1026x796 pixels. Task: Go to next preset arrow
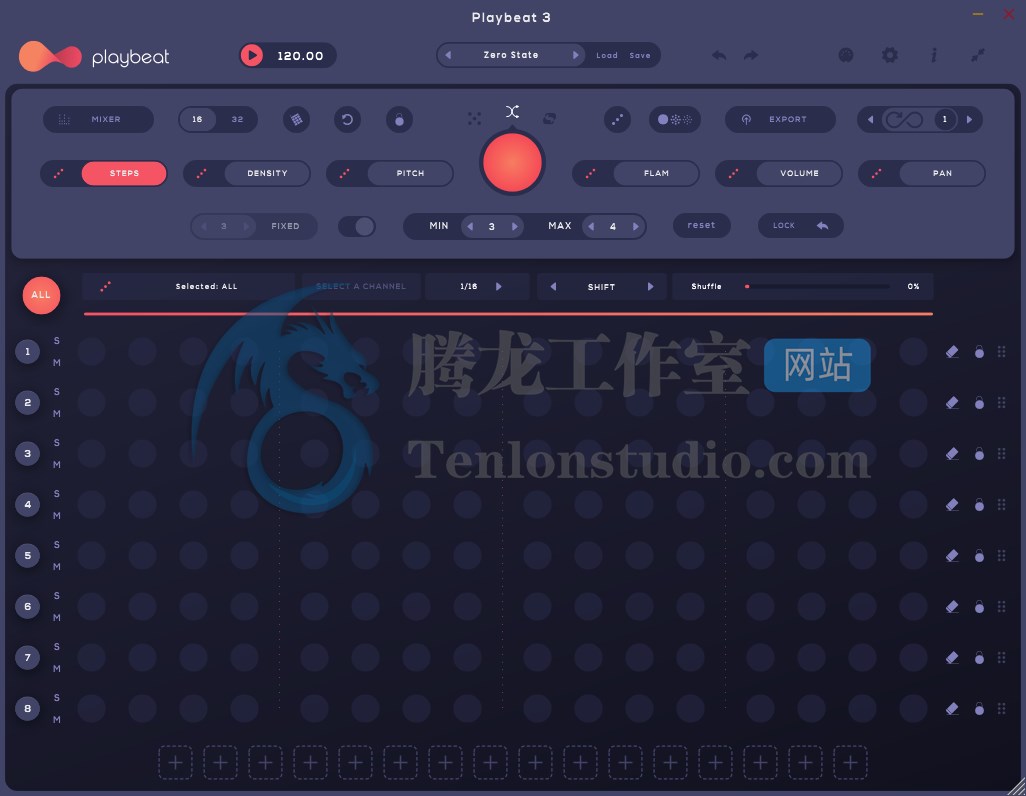click(x=576, y=55)
